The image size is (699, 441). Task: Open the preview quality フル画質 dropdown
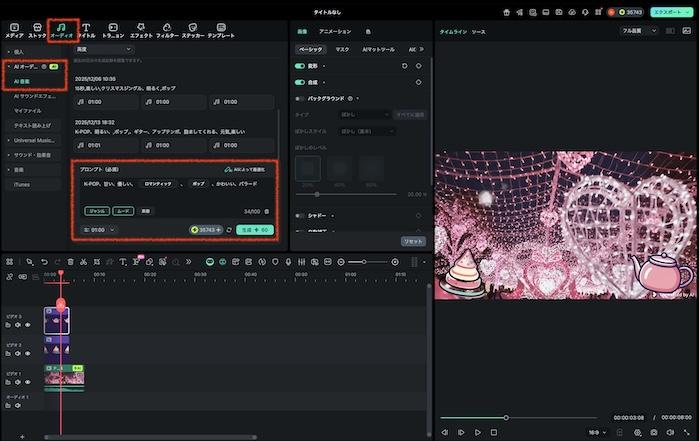pos(639,31)
